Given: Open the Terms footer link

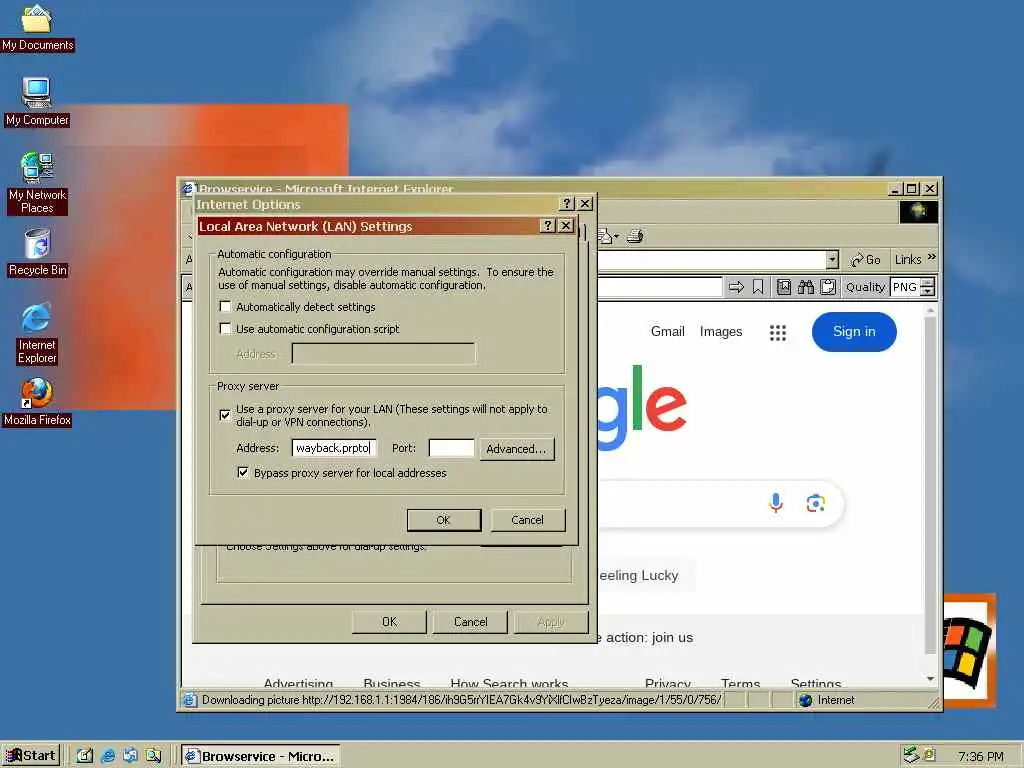Looking at the screenshot, I should (741, 682).
